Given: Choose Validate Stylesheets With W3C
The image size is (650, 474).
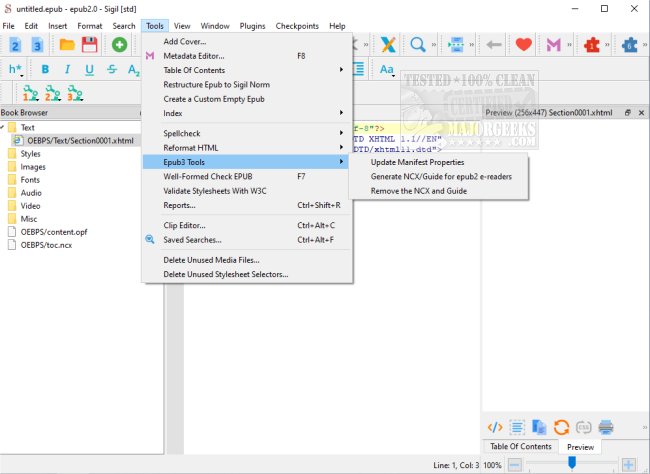Looking at the screenshot, I should point(247,191).
